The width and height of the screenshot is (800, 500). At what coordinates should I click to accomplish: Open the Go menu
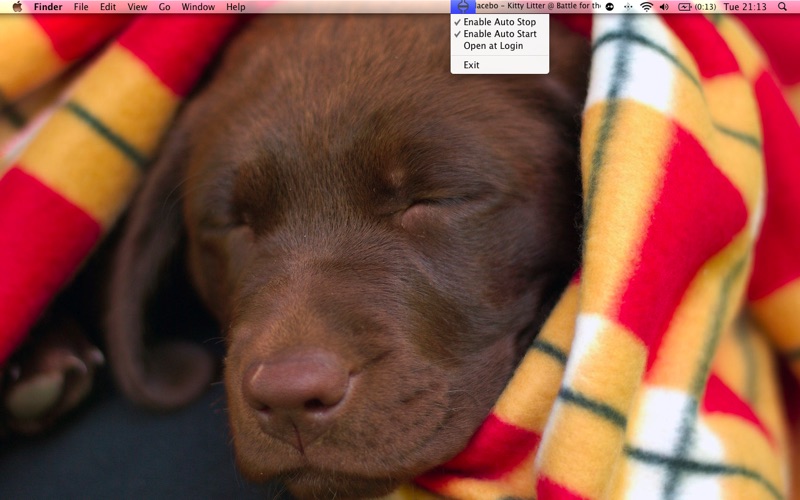[x=164, y=7]
